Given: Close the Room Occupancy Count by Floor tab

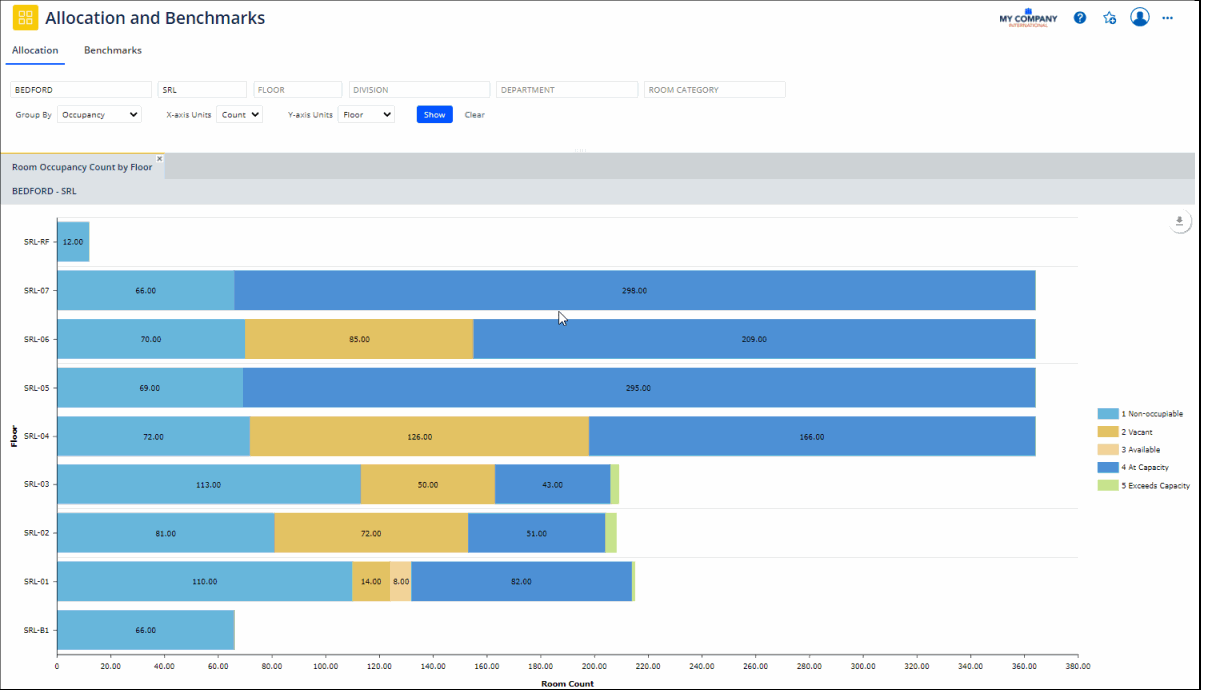Looking at the screenshot, I should (159, 157).
